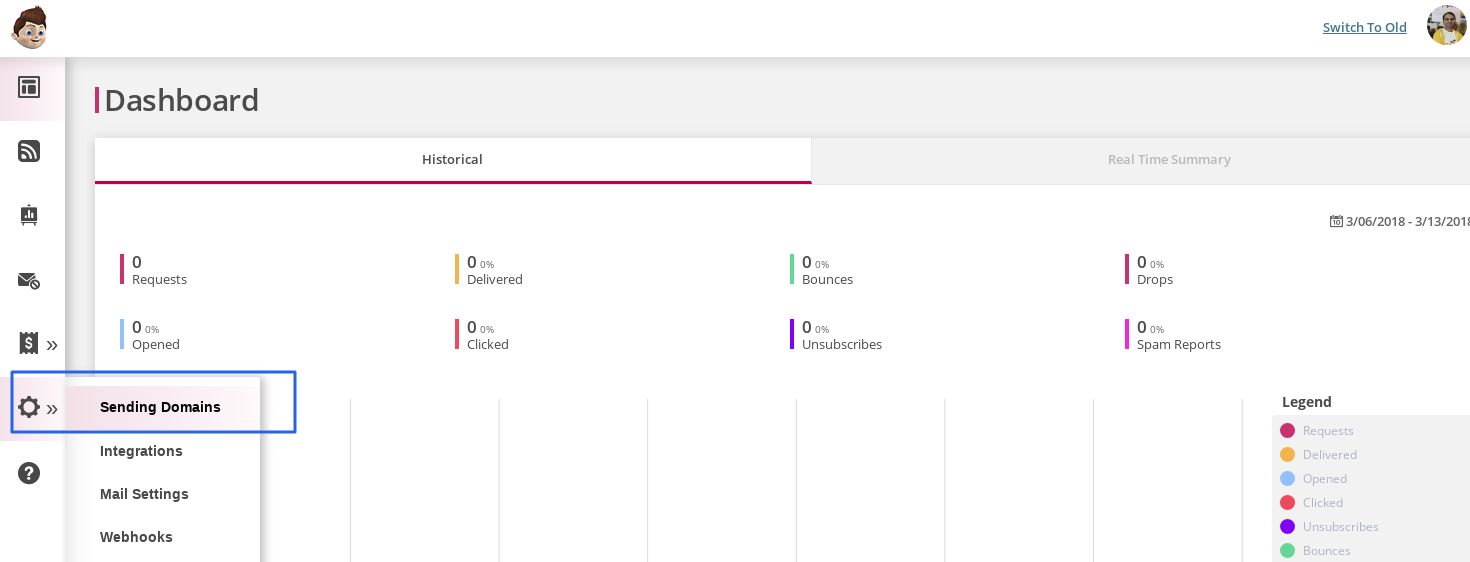Open the settings gear sidebar icon

[x=29, y=407]
